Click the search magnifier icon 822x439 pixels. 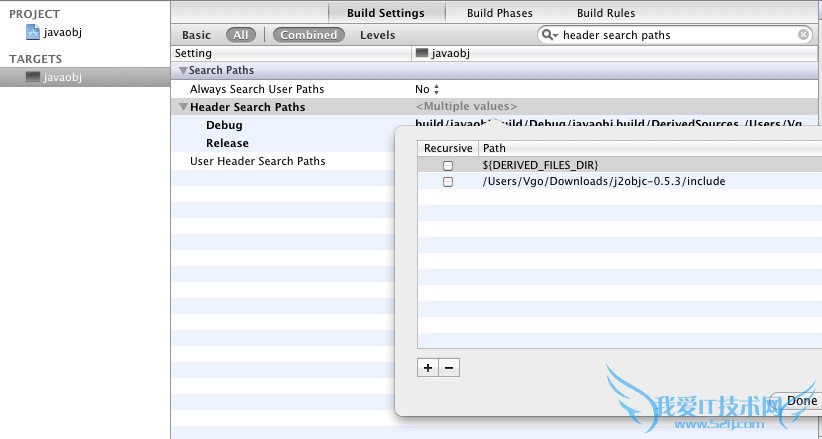point(550,35)
